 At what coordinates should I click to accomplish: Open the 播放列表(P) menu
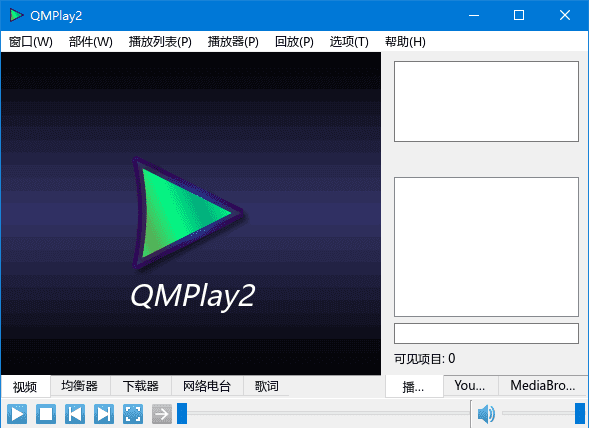160,41
